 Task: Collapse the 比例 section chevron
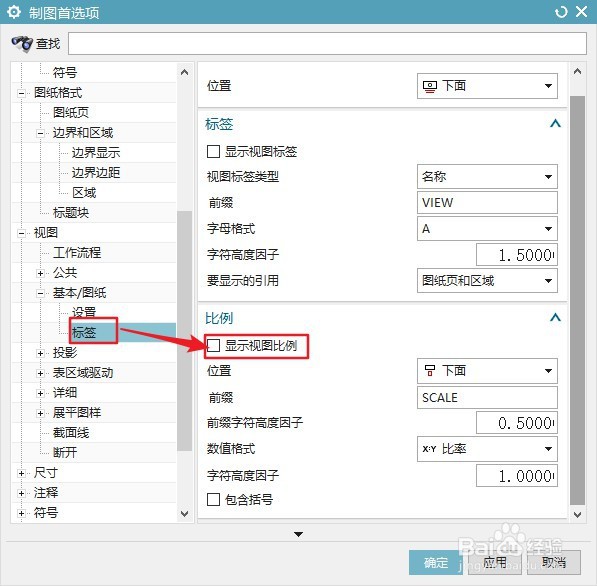coord(555,317)
